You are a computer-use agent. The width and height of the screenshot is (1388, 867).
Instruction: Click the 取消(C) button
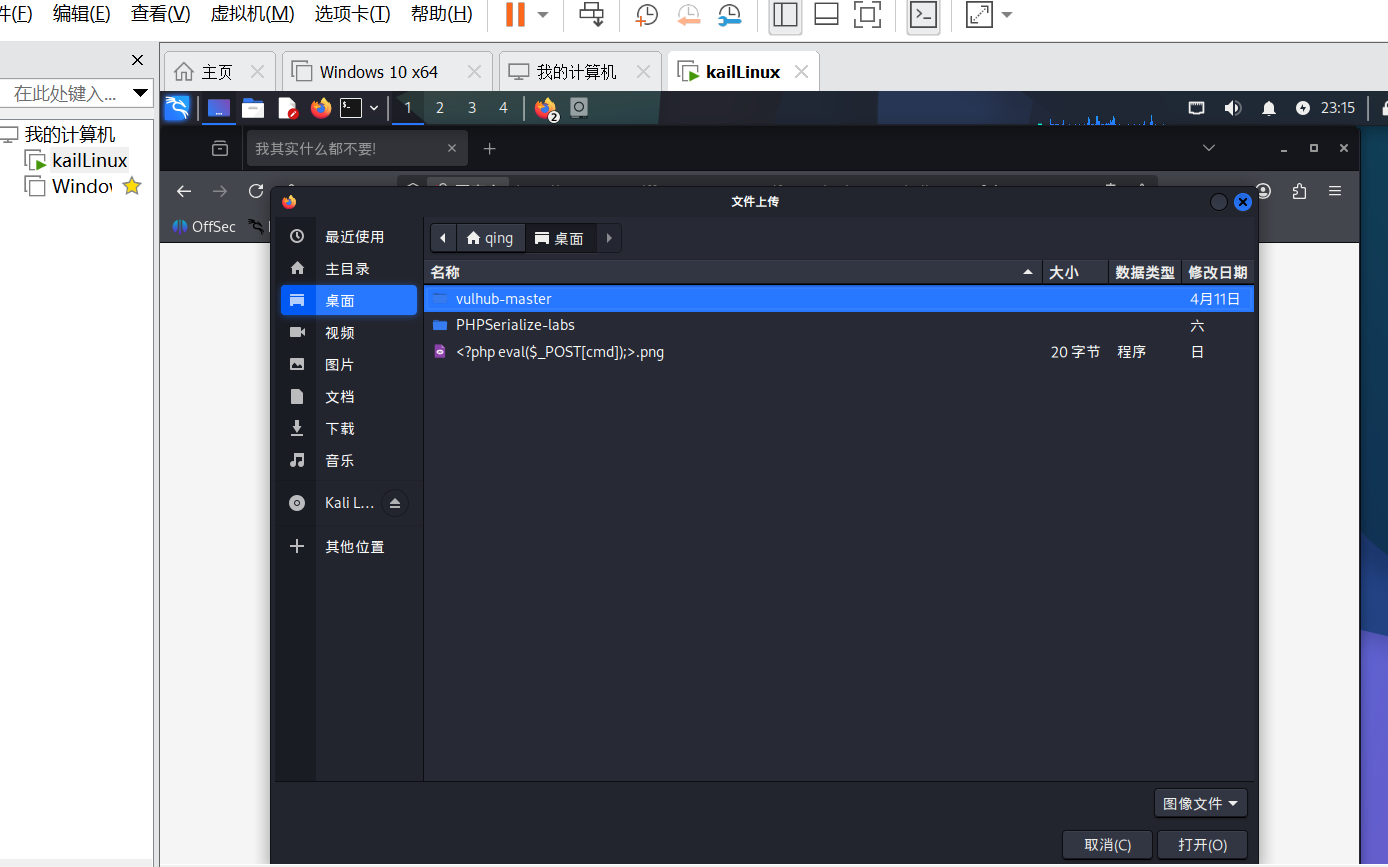click(x=1108, y=845)
